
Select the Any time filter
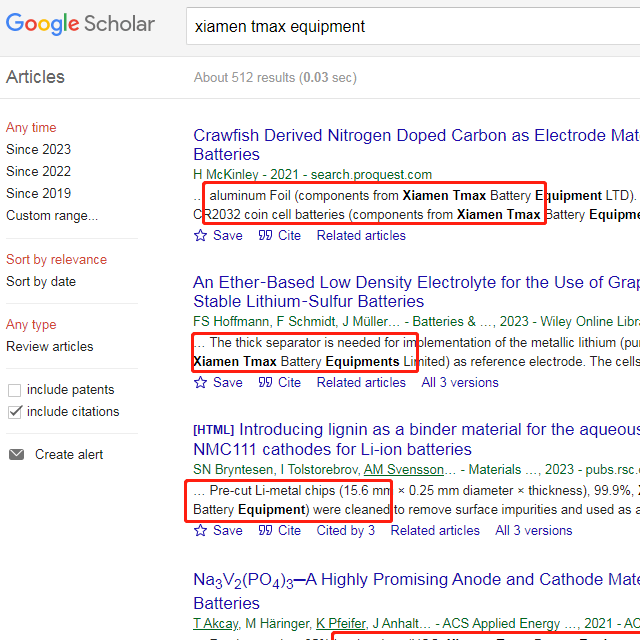pyautogui.click(x=31, y=127)
